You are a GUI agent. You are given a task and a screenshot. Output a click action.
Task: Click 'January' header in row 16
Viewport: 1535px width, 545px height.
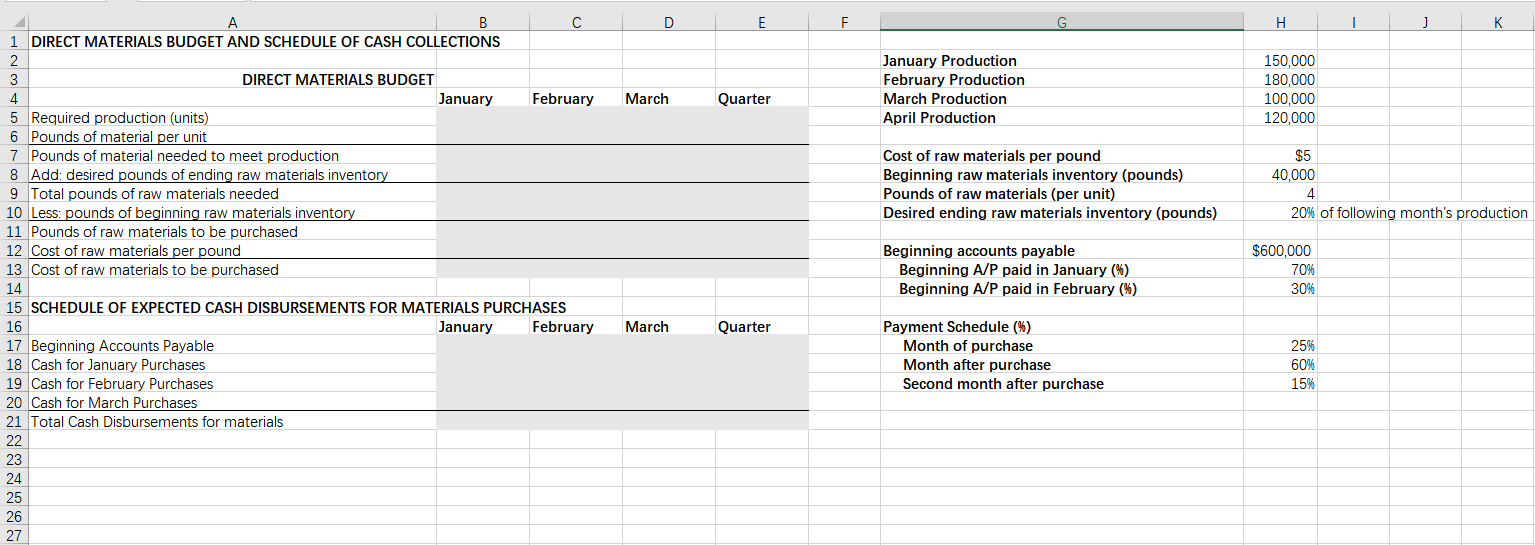click(465, 327)
